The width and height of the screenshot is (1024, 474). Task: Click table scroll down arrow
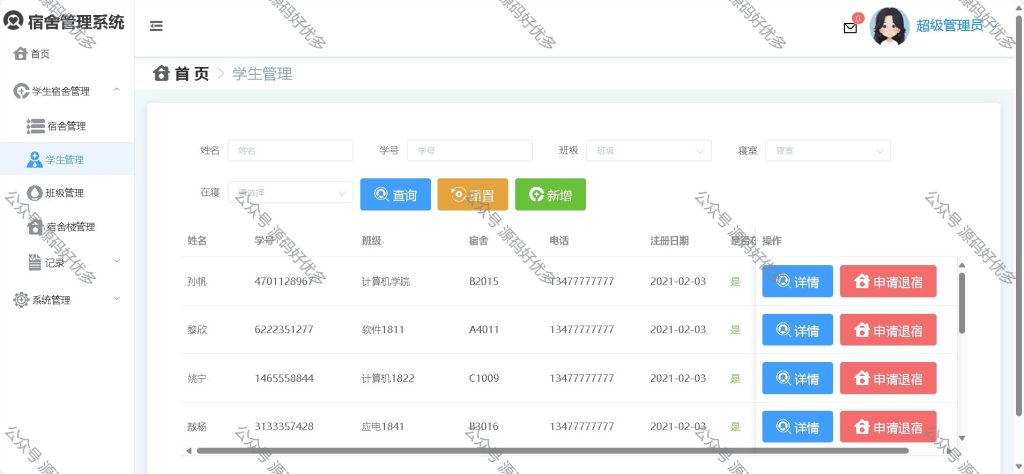961,438
